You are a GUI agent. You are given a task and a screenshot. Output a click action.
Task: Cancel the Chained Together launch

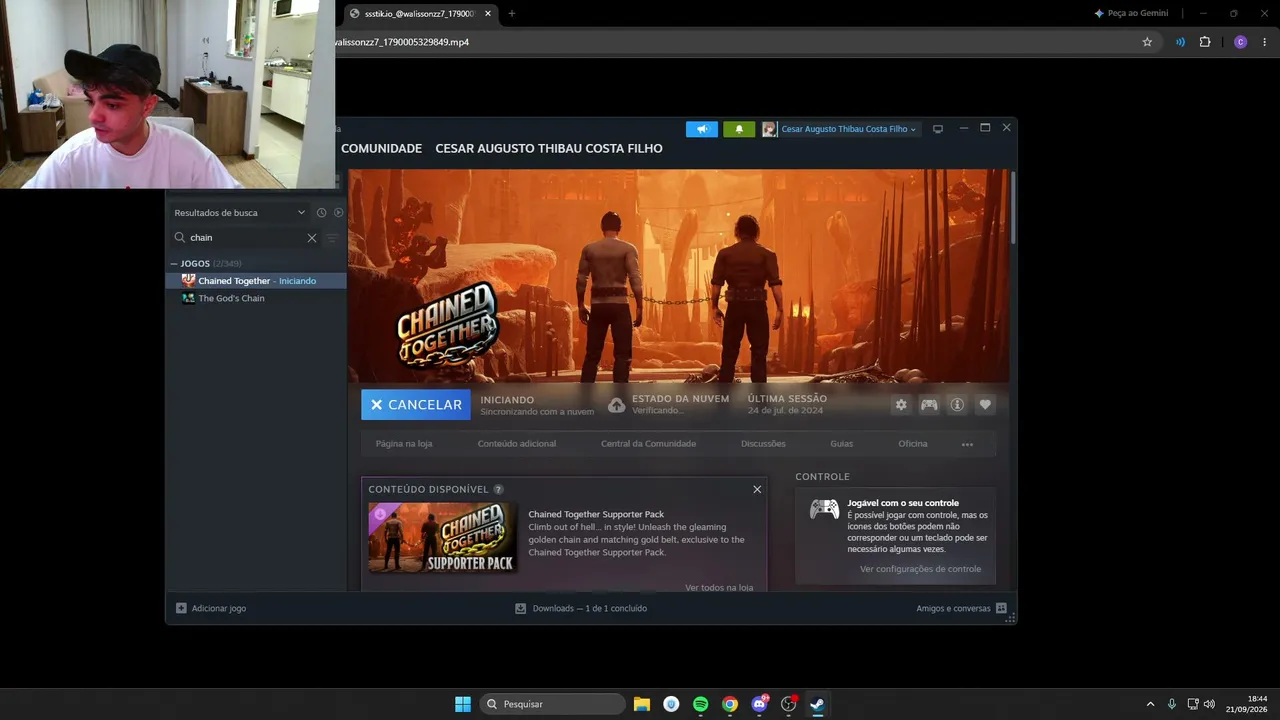point(416,405)
